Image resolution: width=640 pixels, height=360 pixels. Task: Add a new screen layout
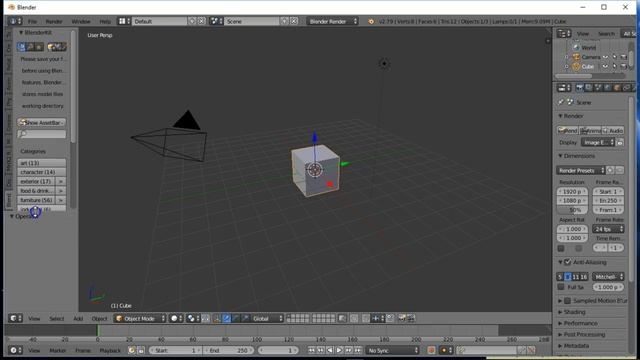click(x=192, y=21)
